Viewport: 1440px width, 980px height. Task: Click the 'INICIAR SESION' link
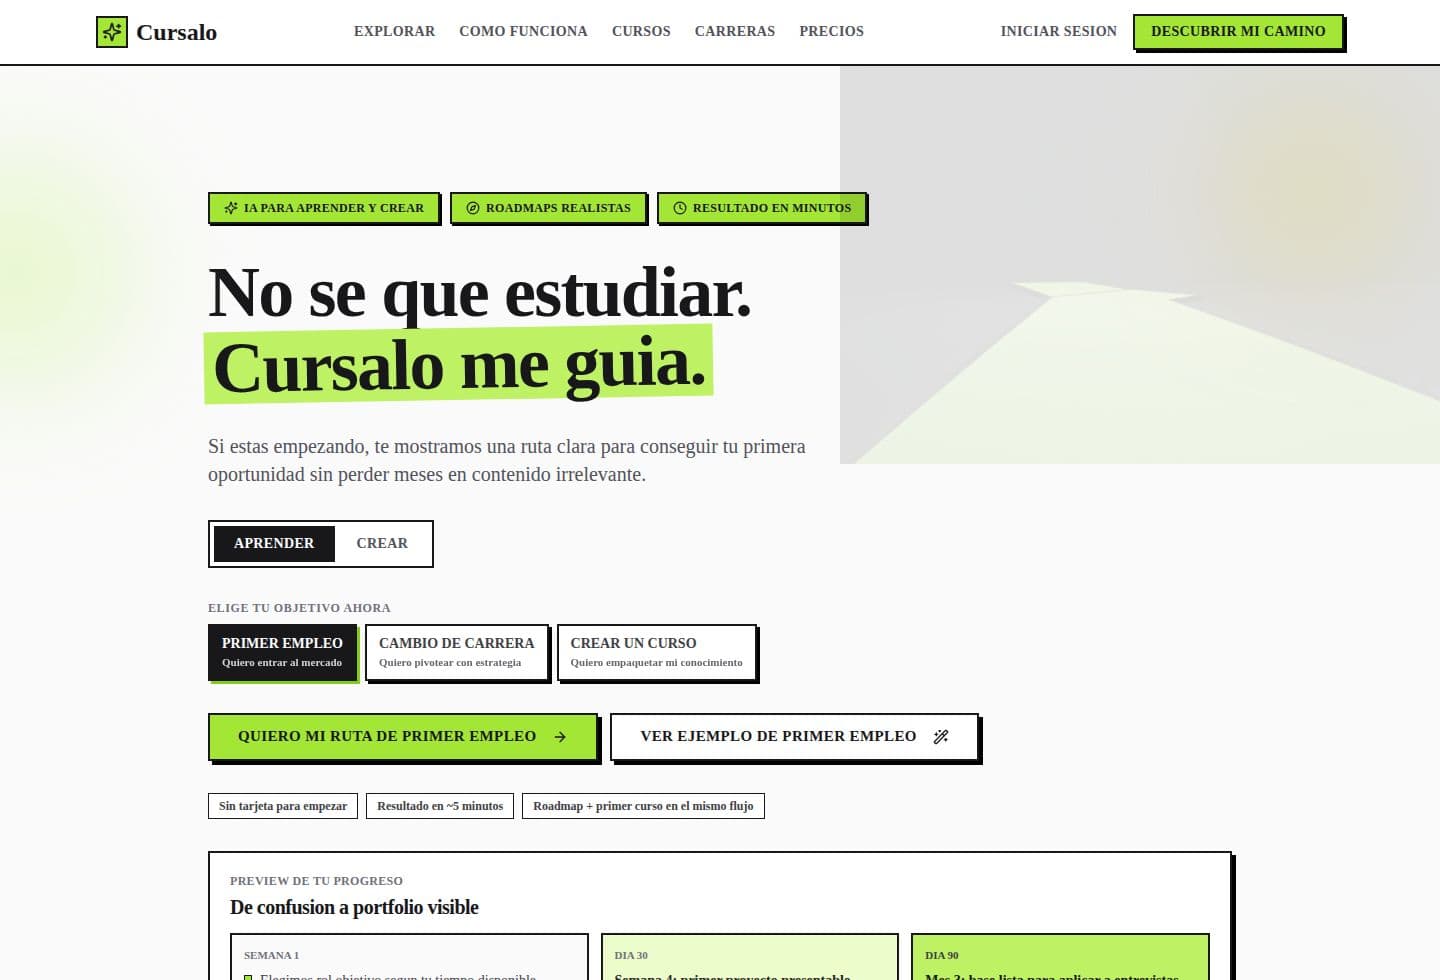click(1058, 31)
